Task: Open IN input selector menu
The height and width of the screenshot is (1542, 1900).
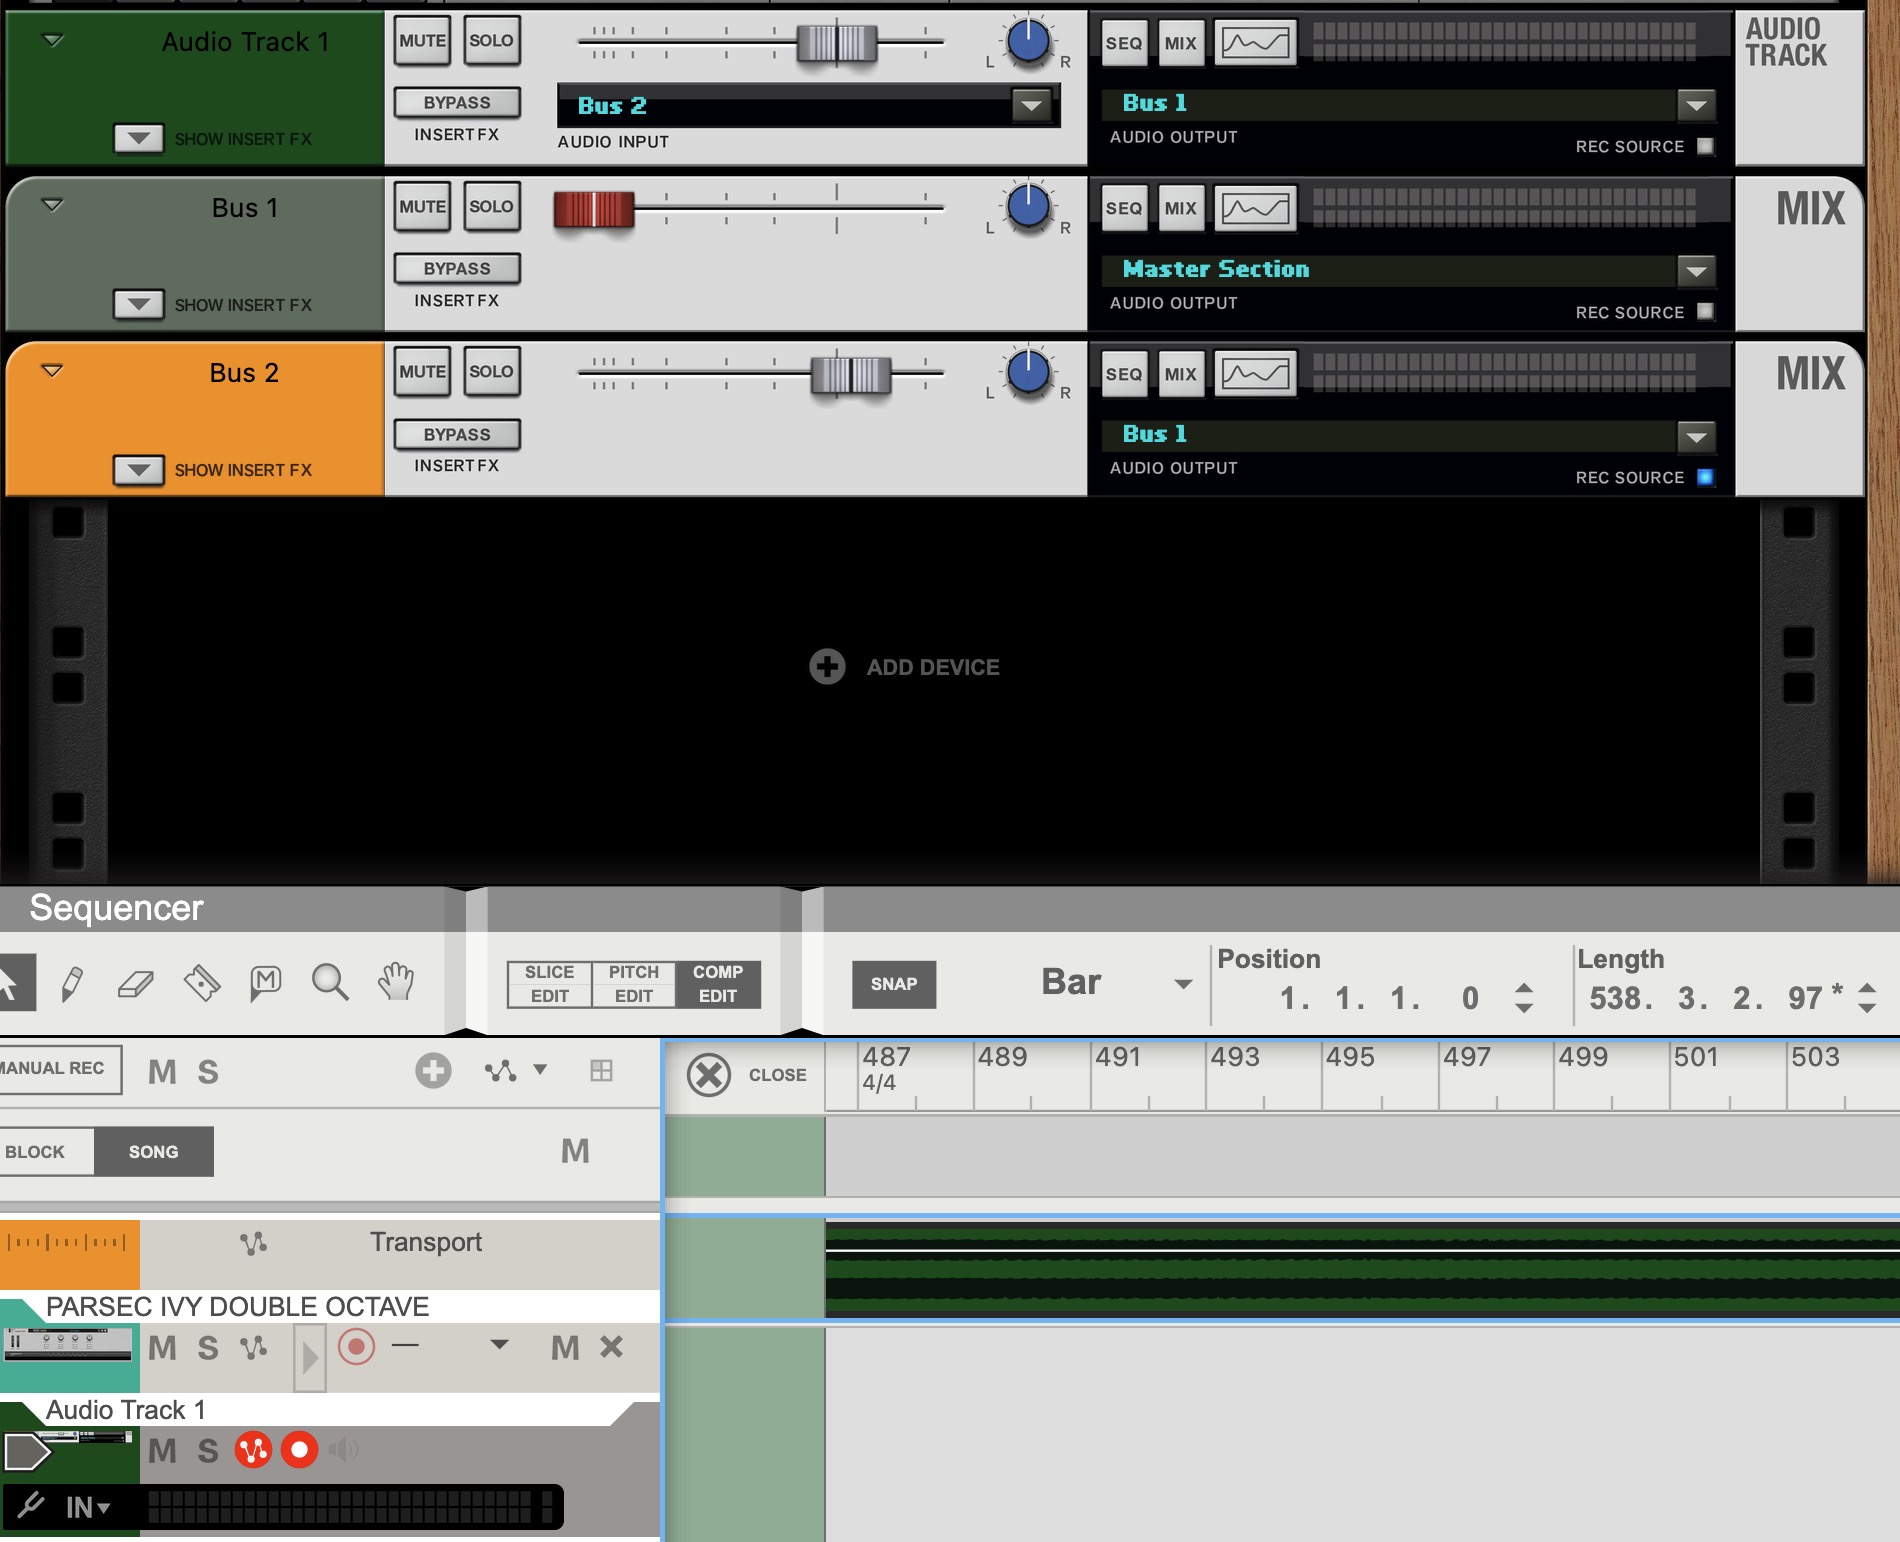Action: coord(88,1507)
